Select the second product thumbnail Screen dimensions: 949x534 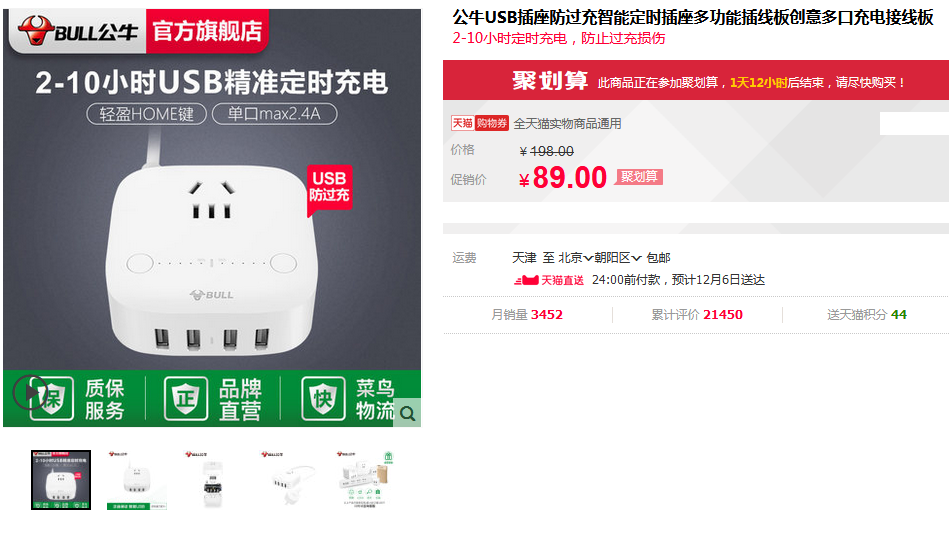click(x=137, y=480)
